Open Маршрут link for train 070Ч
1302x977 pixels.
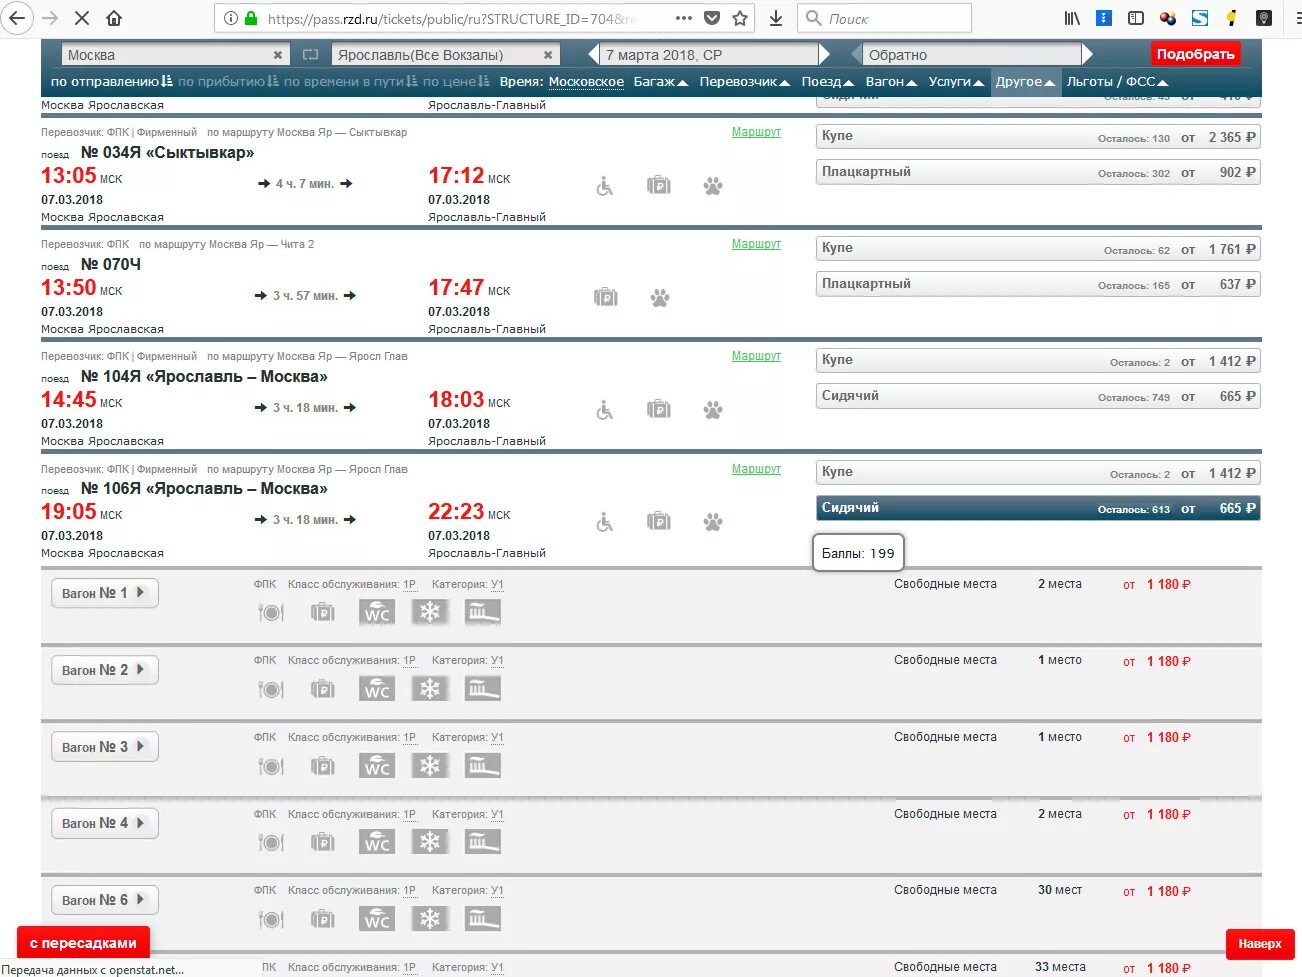[x=756, y=244]
